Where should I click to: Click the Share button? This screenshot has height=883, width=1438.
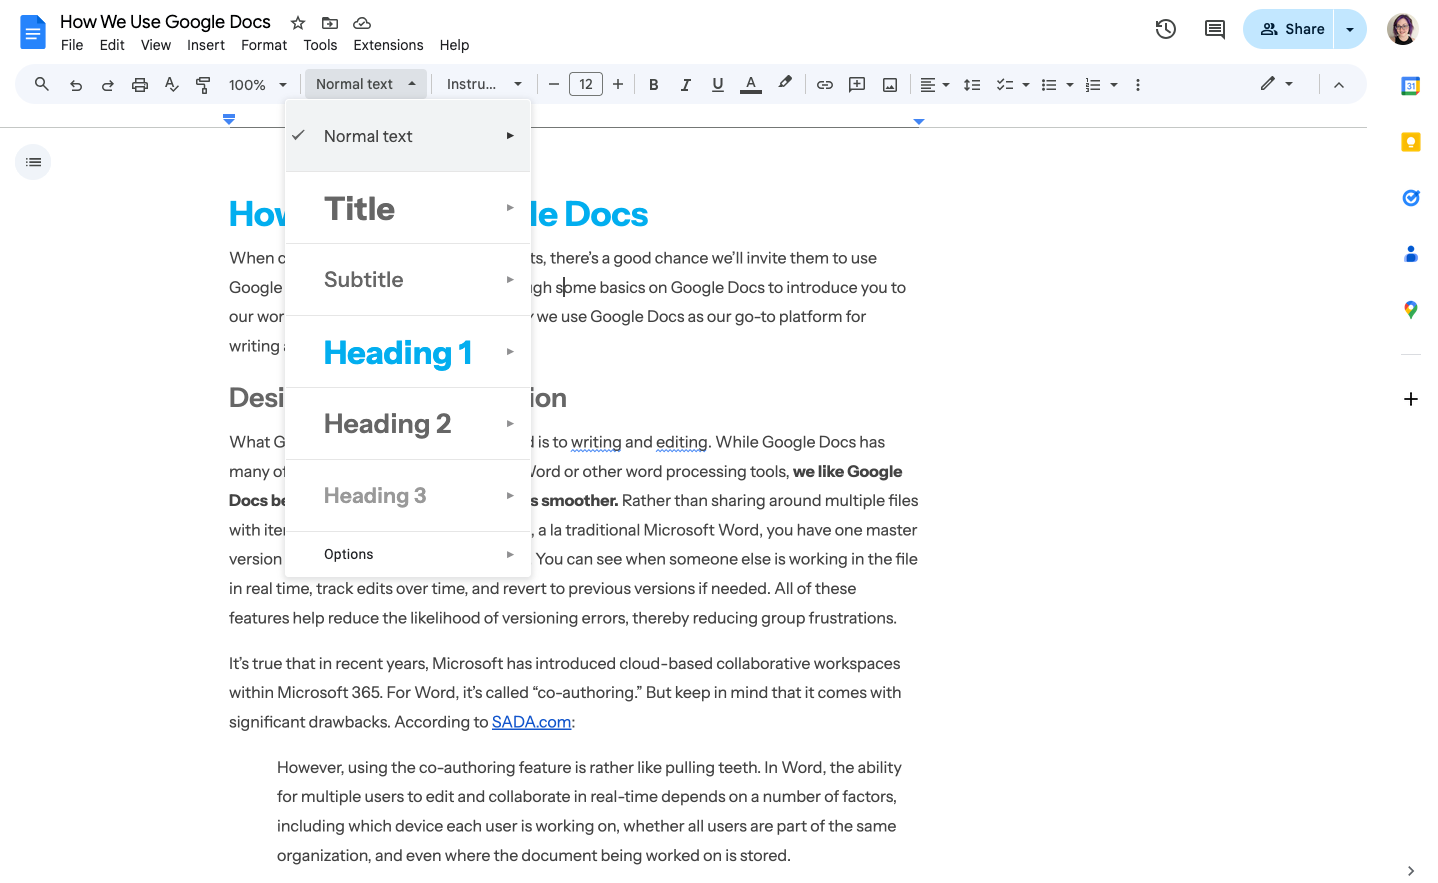[x=1290, y=29]
